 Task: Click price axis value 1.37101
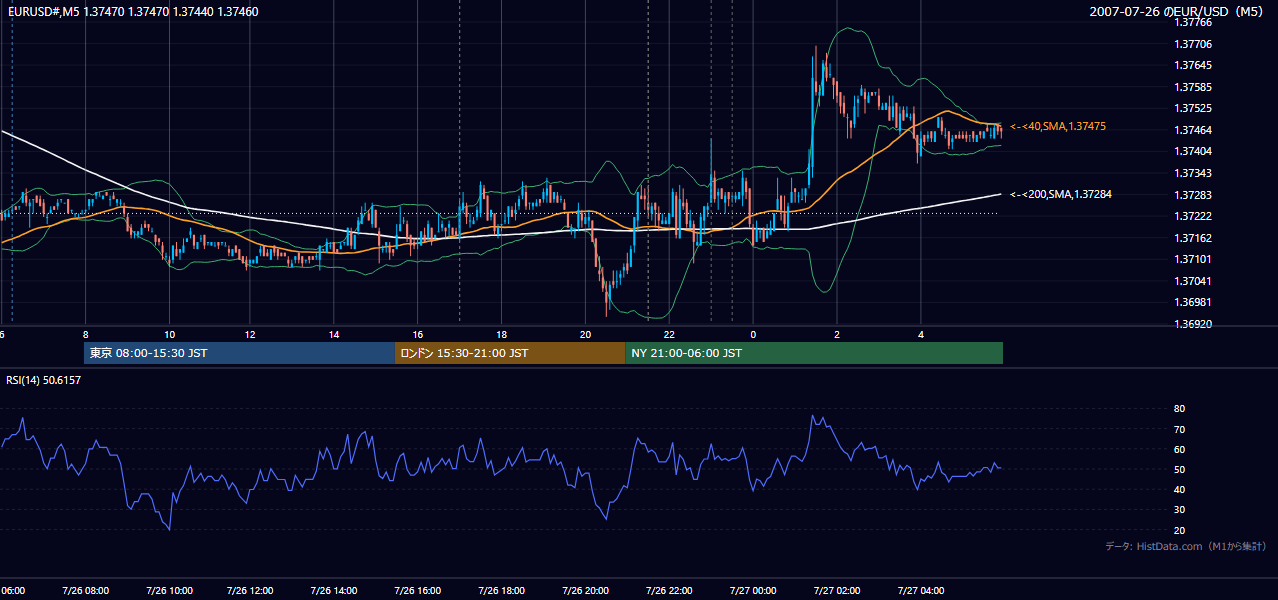coord(1193,259)
